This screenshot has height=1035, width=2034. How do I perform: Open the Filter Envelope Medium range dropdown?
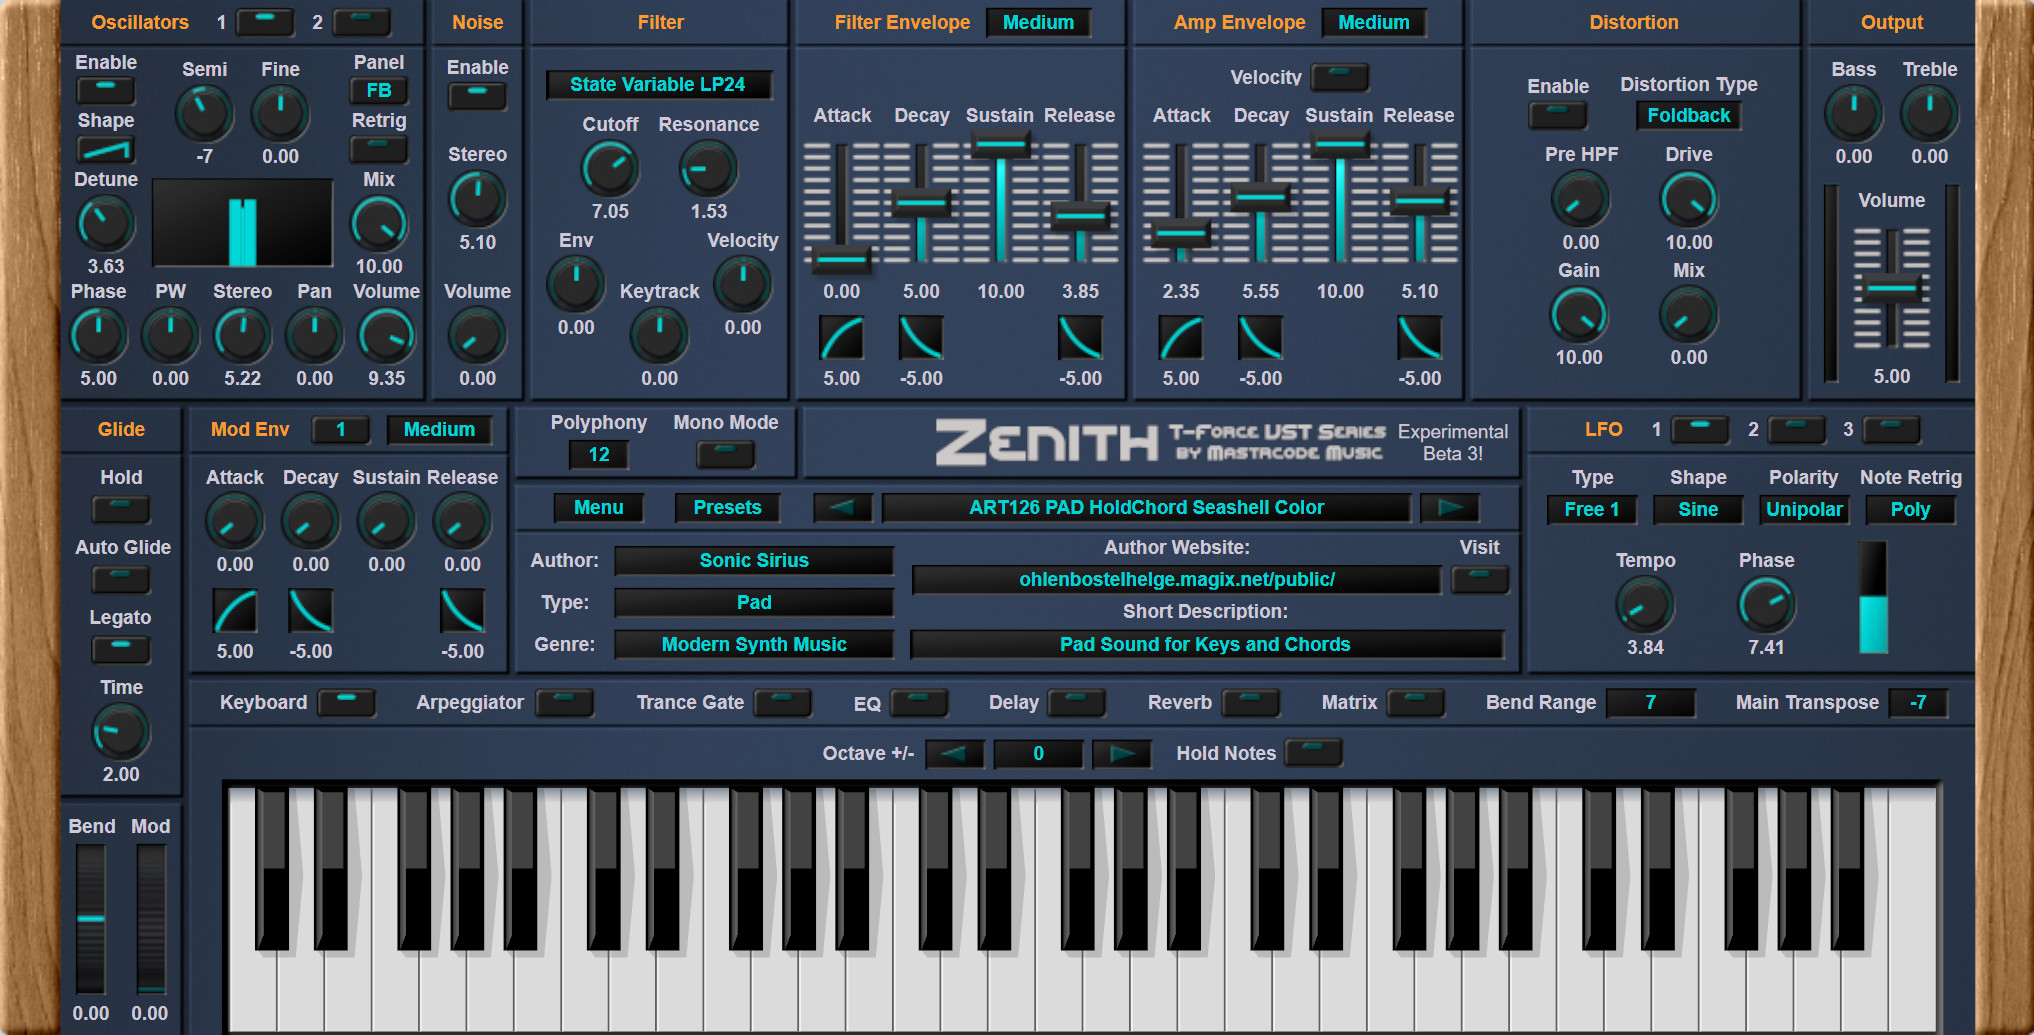pos(1038,22)
